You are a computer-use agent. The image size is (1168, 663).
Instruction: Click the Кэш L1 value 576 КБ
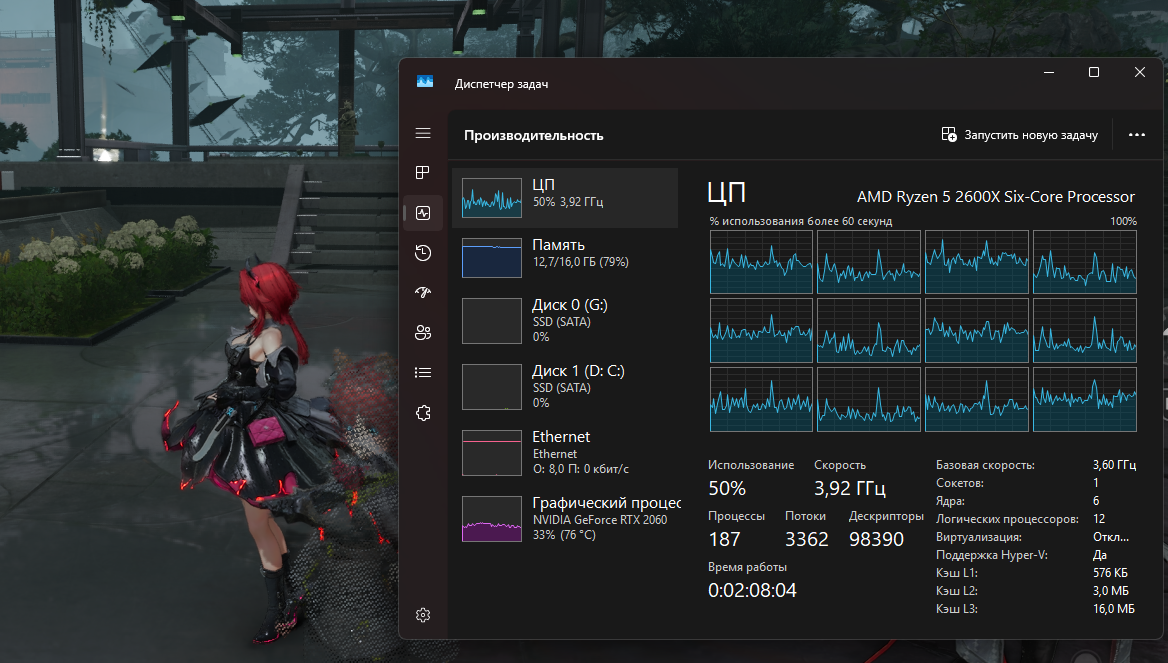(x=1110, y=573)
